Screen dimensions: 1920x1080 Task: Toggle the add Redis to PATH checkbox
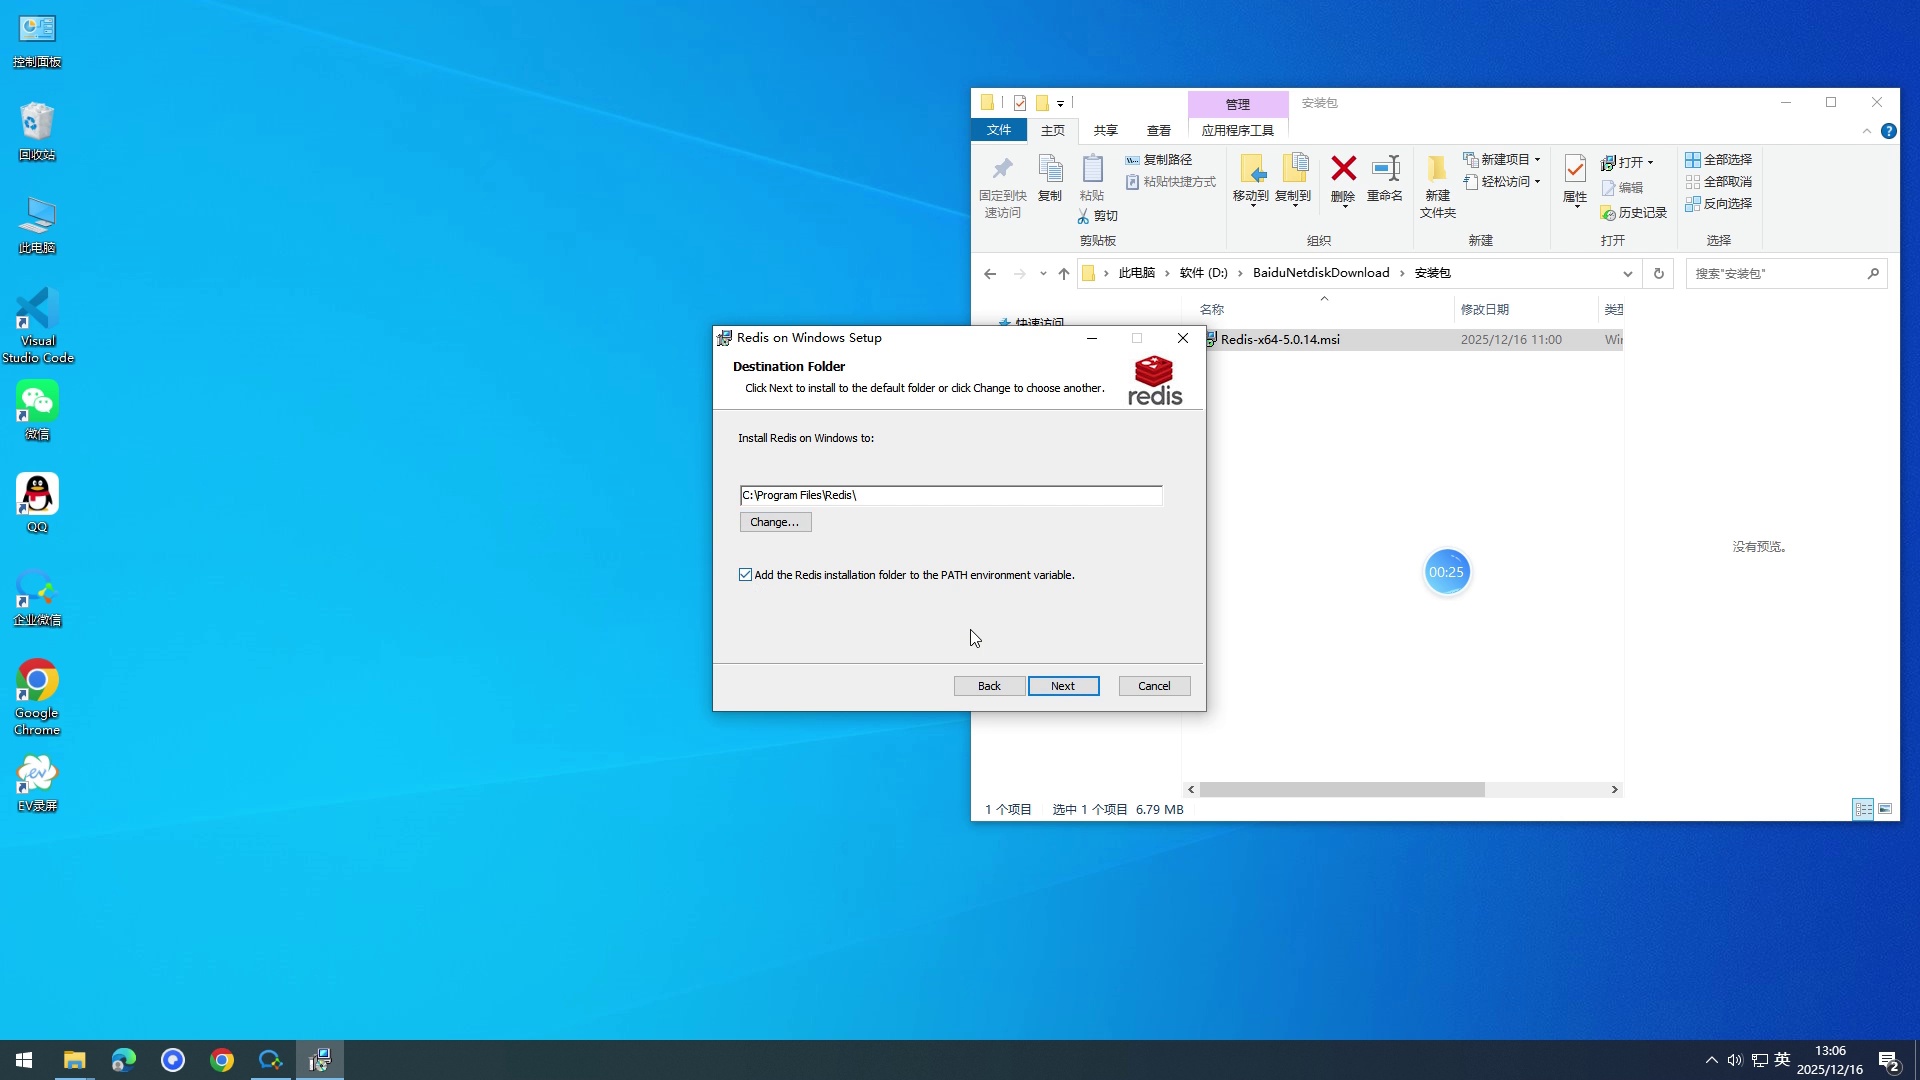coord(746,575)
